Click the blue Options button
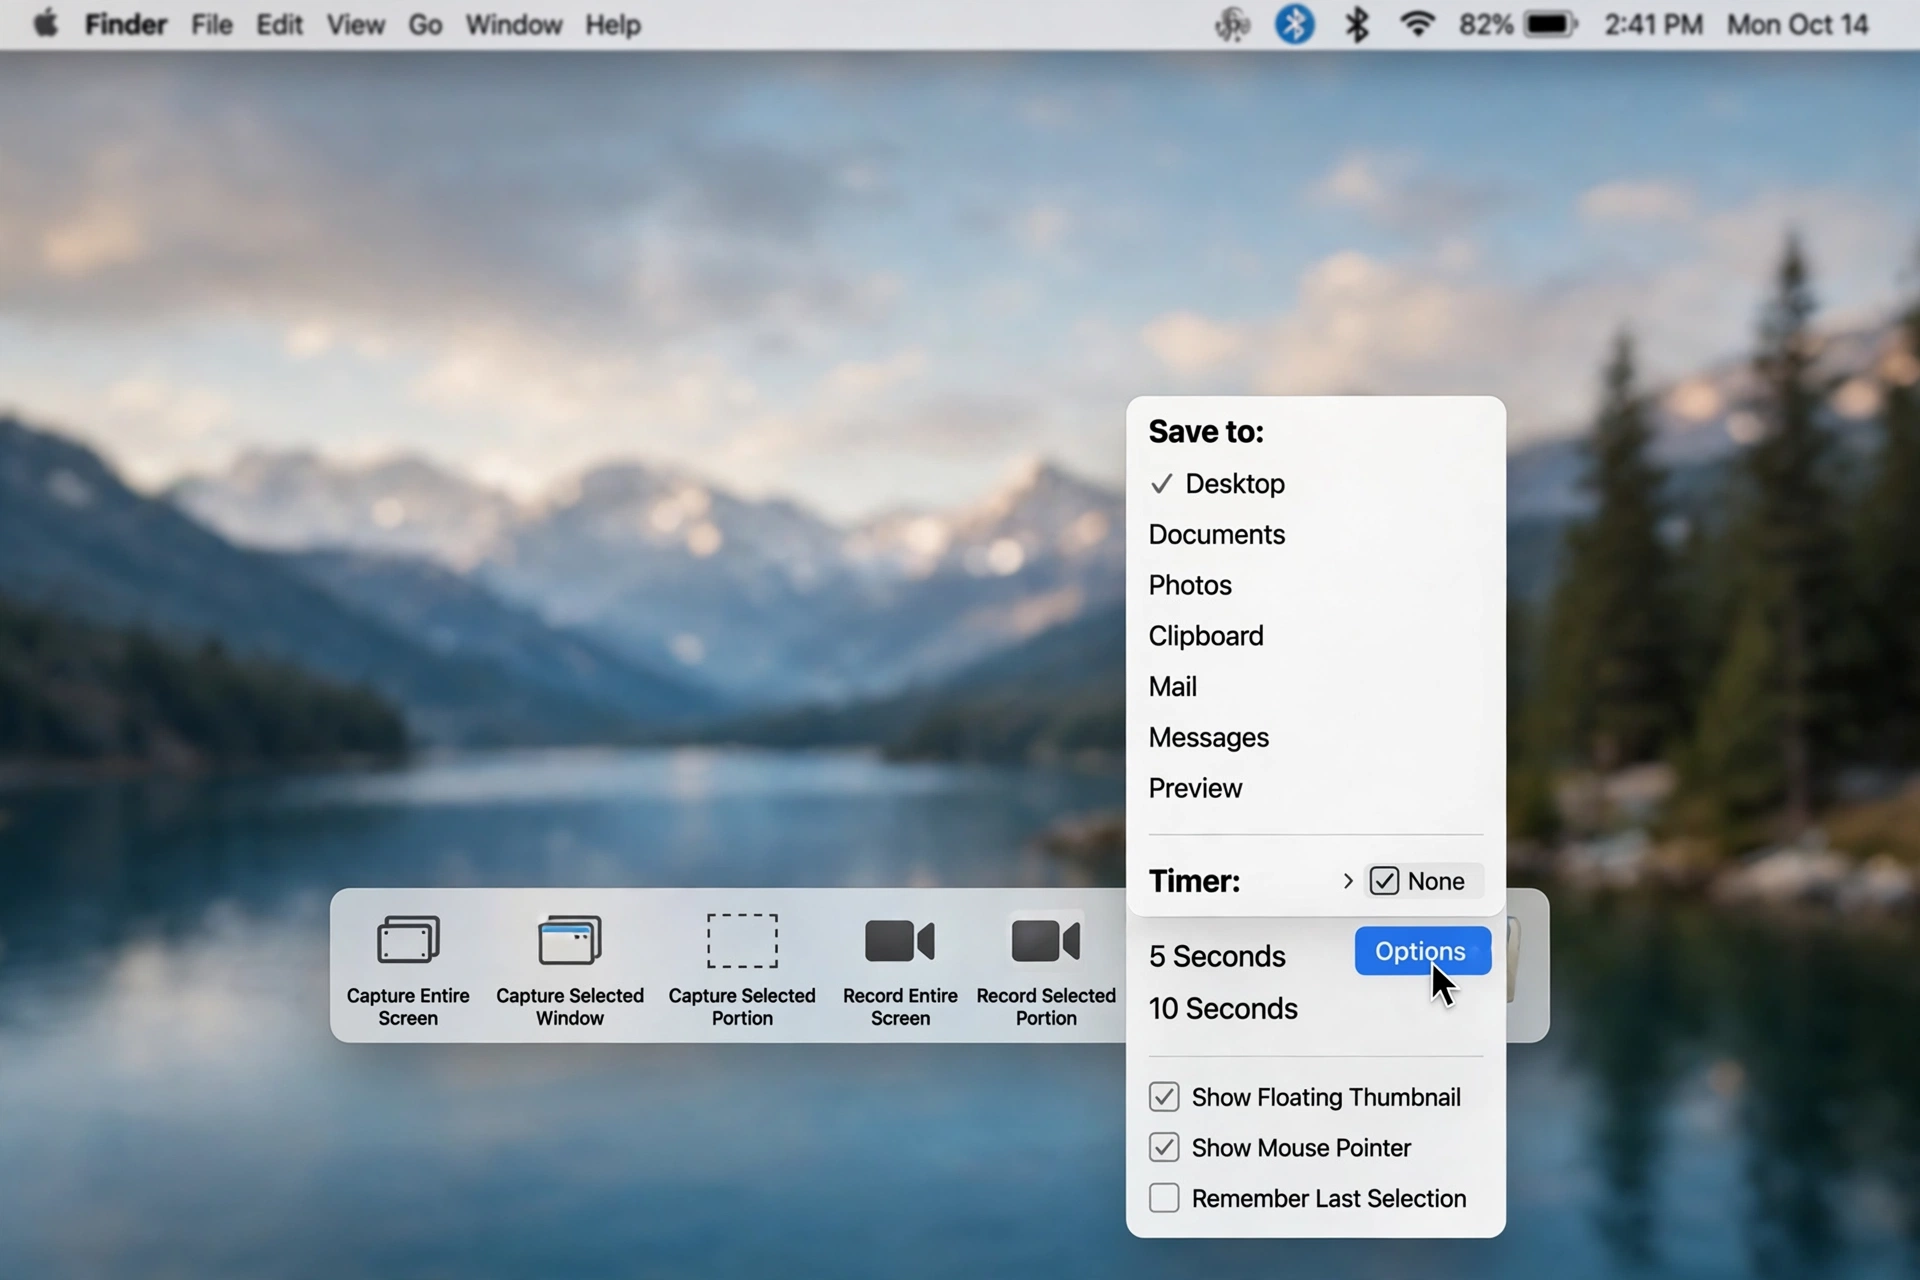The image size is (1920, 1280). coord(1422,951)
